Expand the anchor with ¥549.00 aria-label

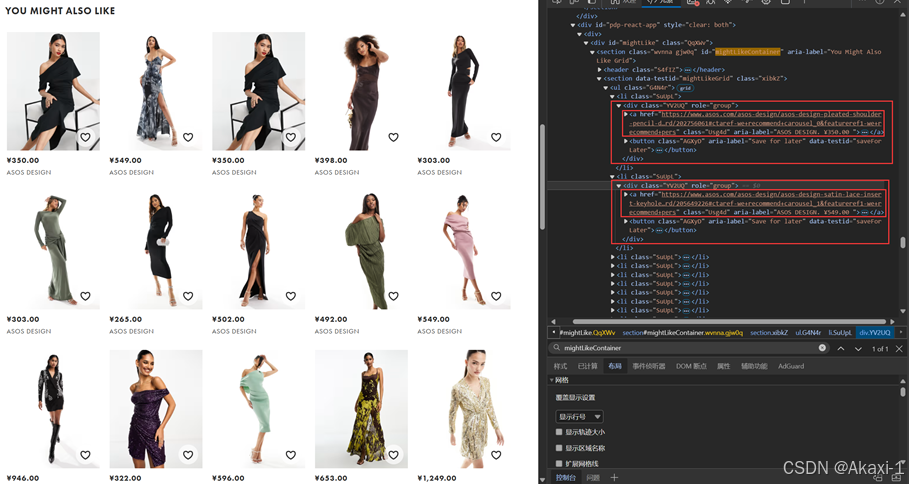click(626, 194)
